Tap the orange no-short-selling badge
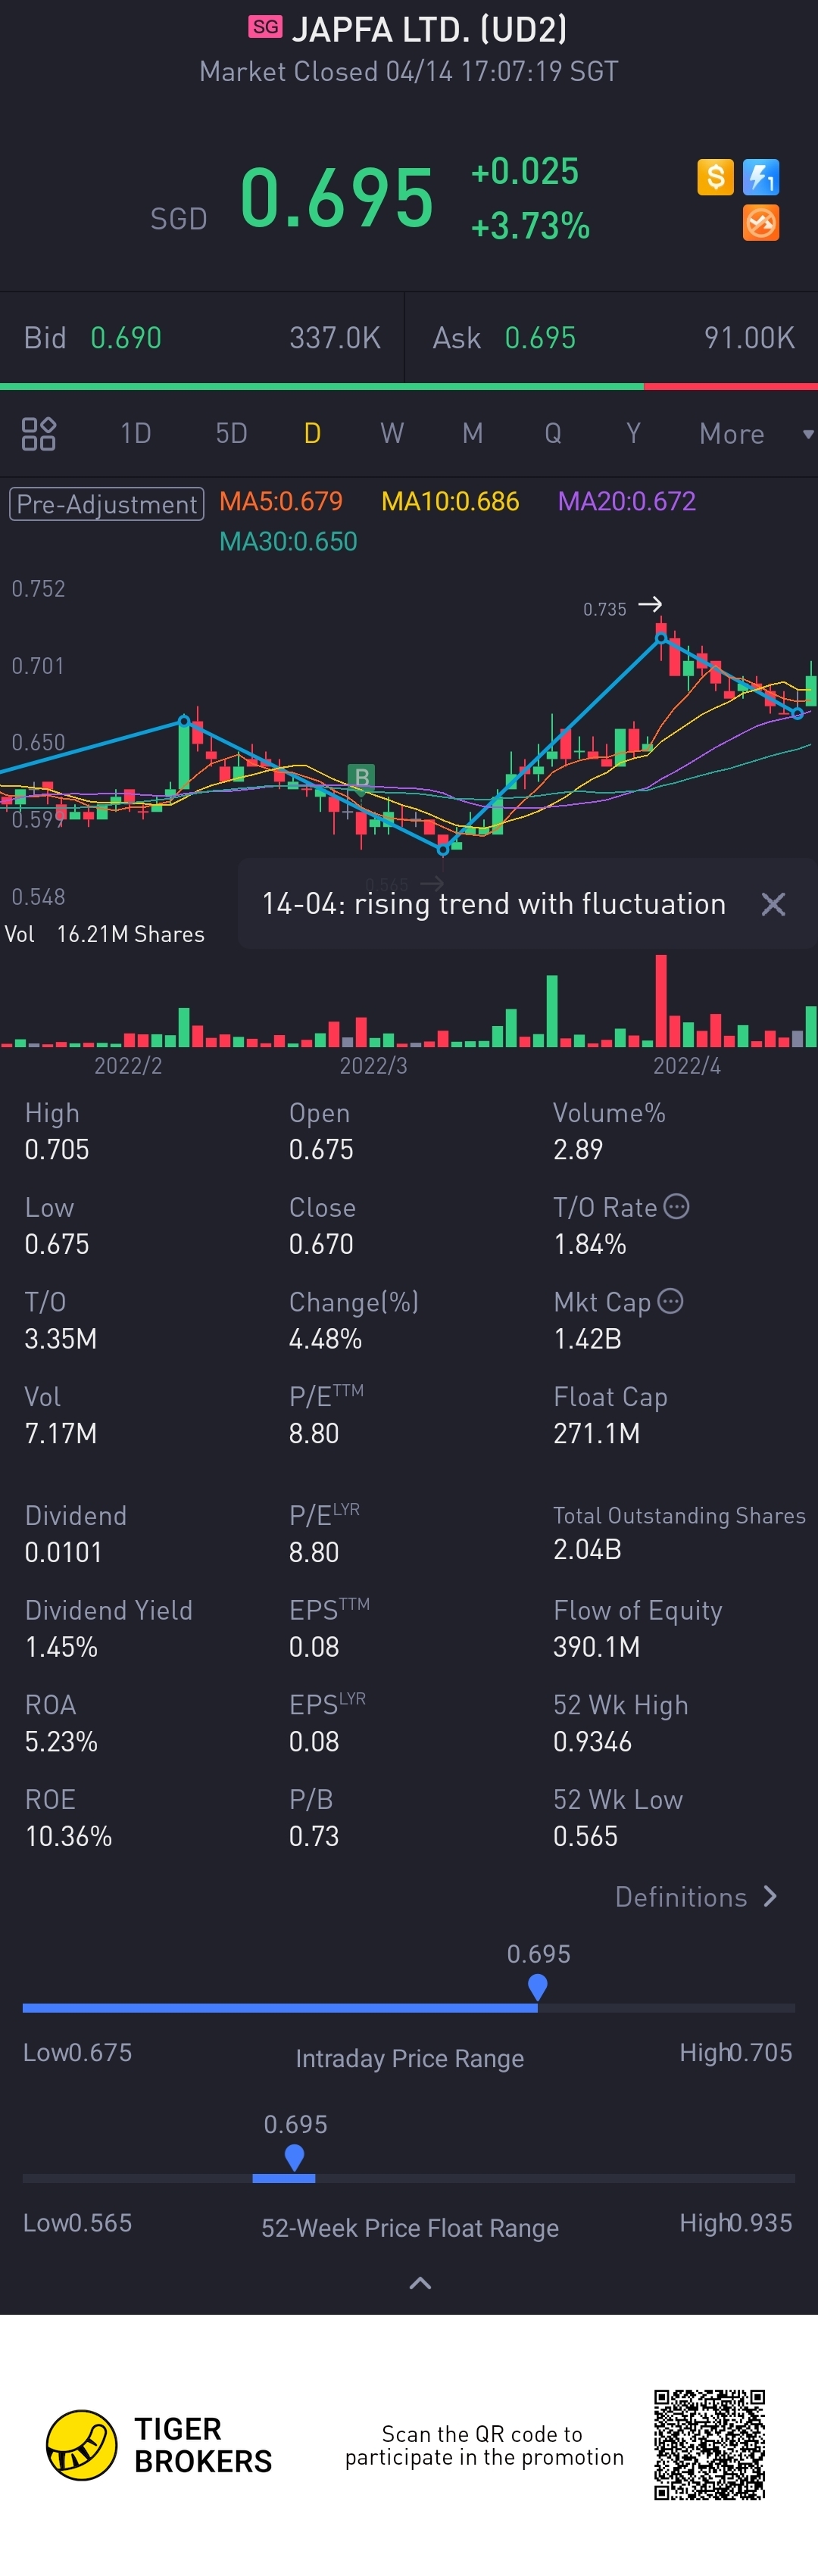The height and width of the screenshot is (2576, 818). pyautogui.click(x=761, y=223)
